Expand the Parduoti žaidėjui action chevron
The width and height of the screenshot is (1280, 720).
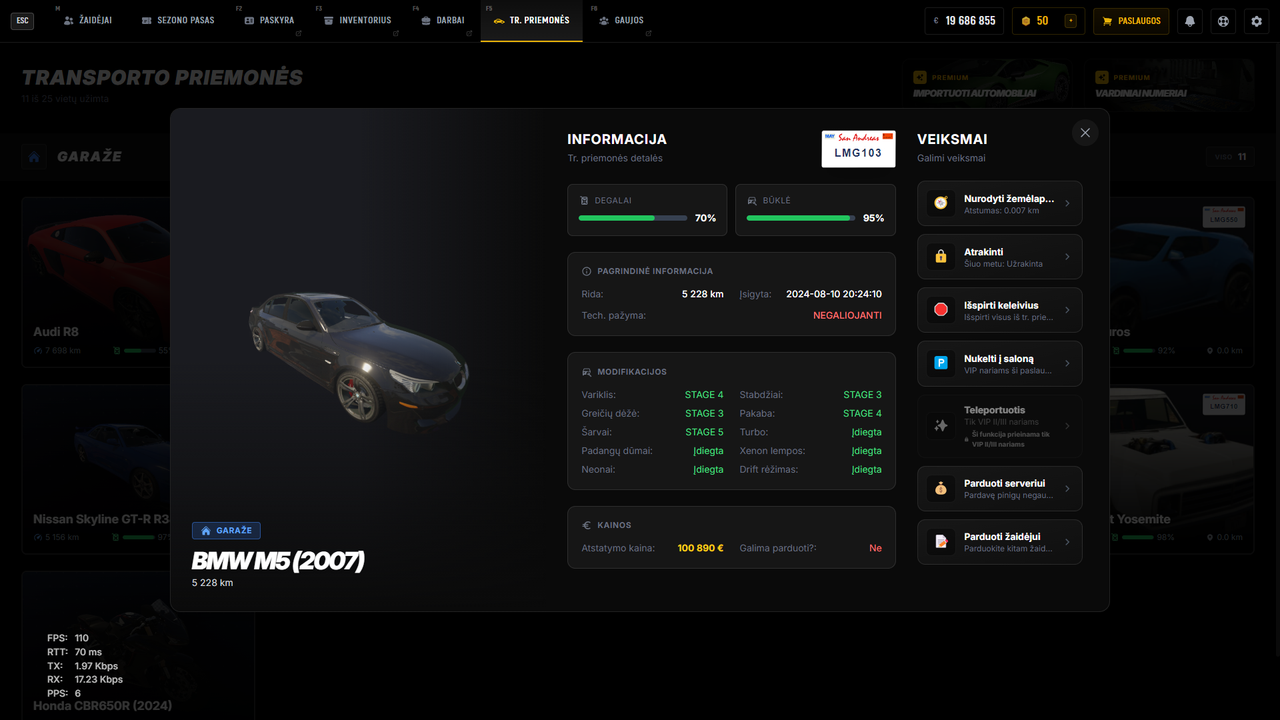tap(1067, 542)
